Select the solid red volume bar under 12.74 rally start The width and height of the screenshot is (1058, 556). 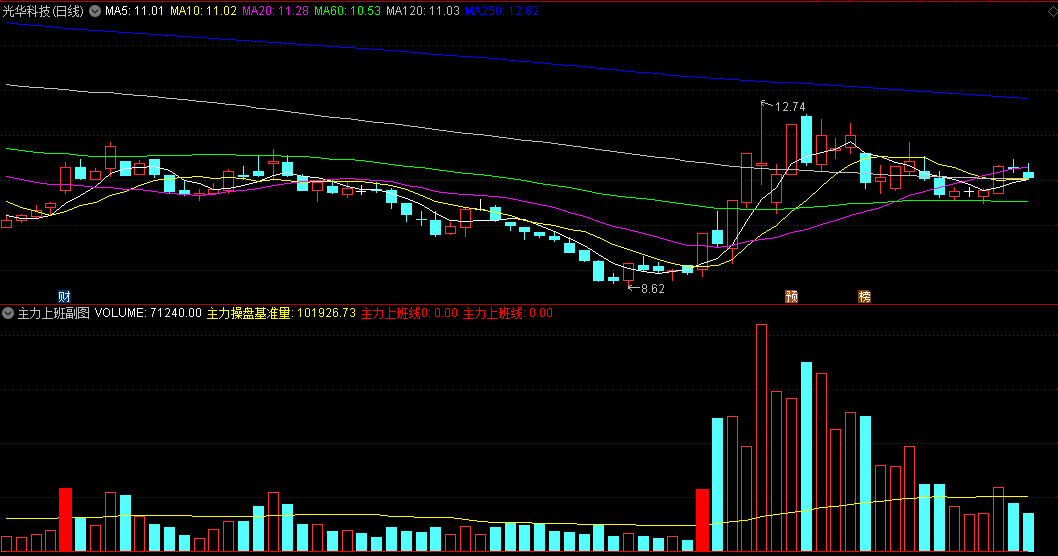point(702,520)
